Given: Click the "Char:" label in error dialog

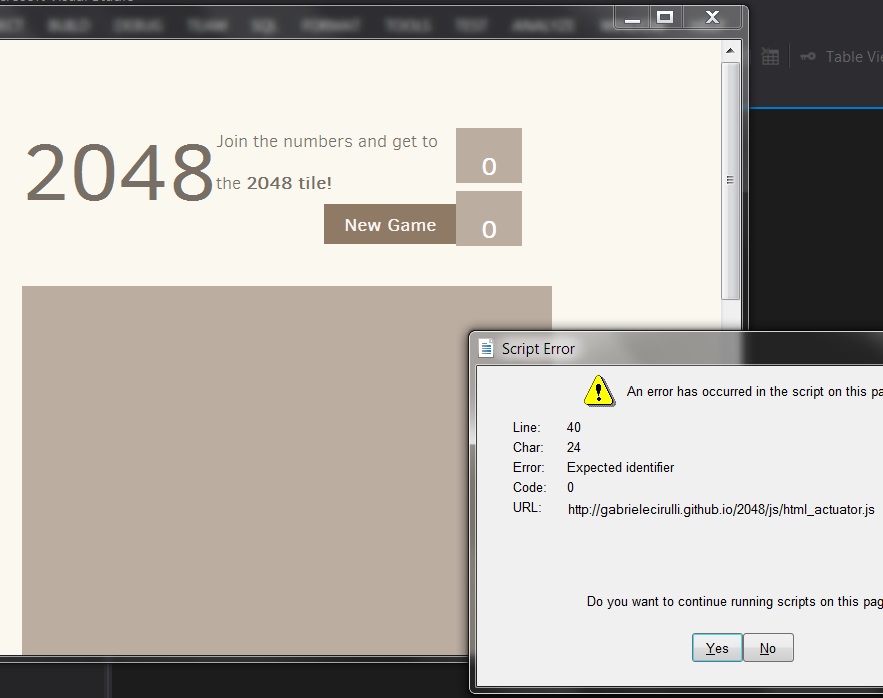Looking at the screenshot, I should [x=528, y=447].
